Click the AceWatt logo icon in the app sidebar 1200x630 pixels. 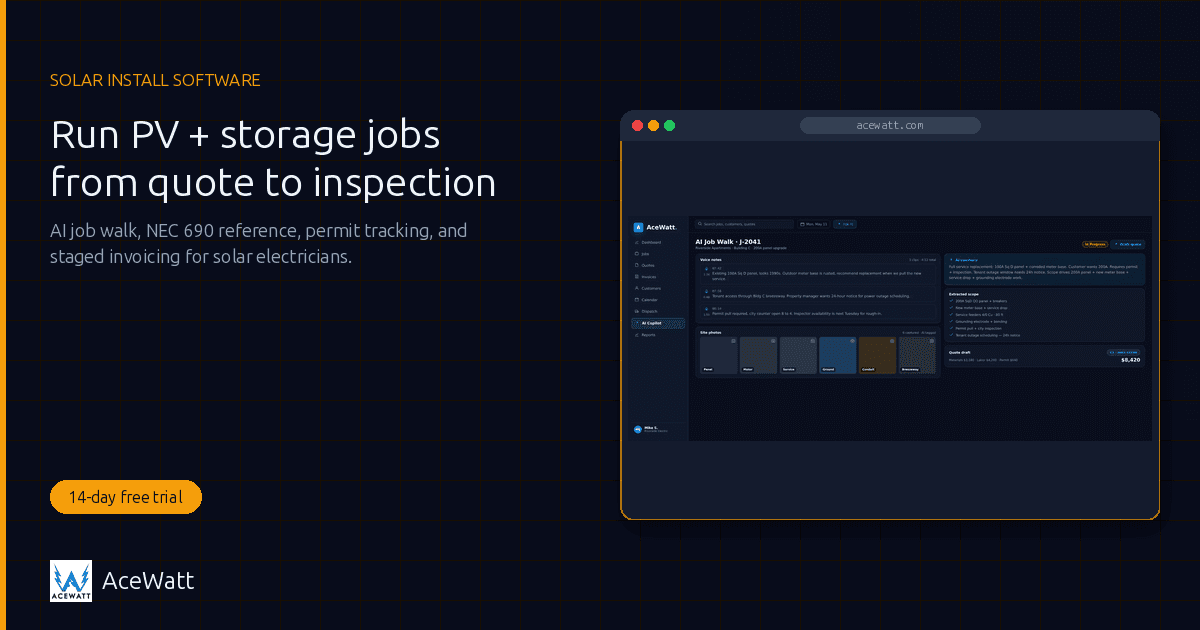[638, 227]
